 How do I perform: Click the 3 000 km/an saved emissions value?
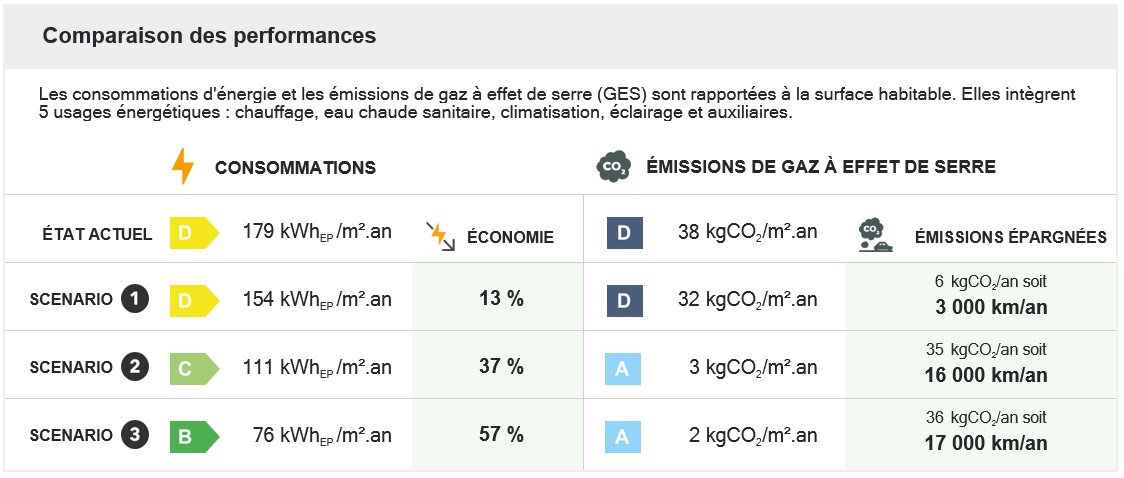pyautogui.click(x=988, y=307)
